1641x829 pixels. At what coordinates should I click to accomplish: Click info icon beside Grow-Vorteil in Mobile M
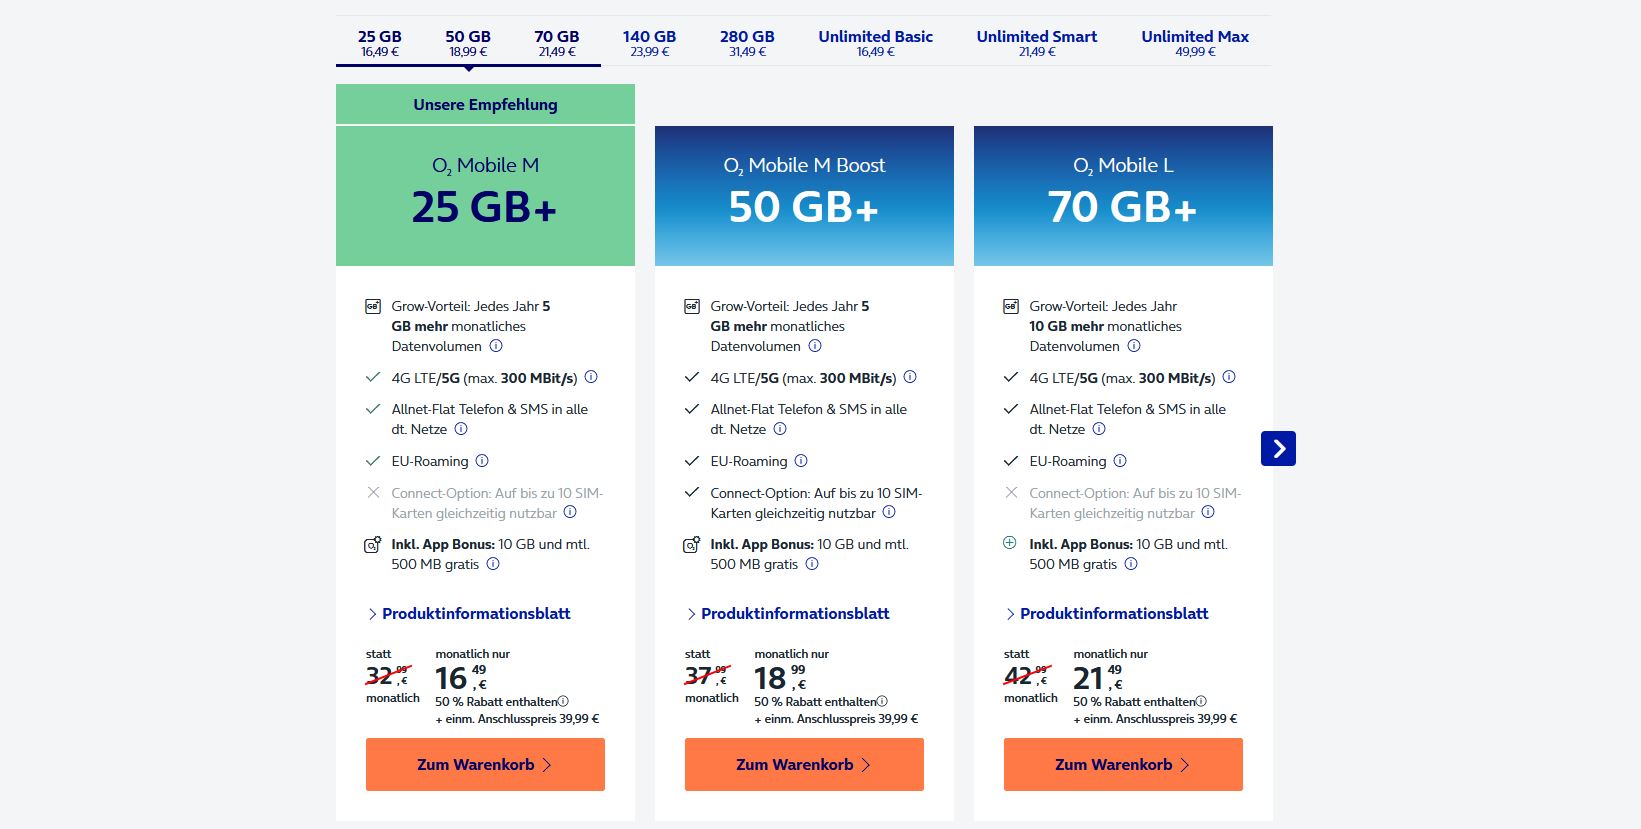click(496, 346)
